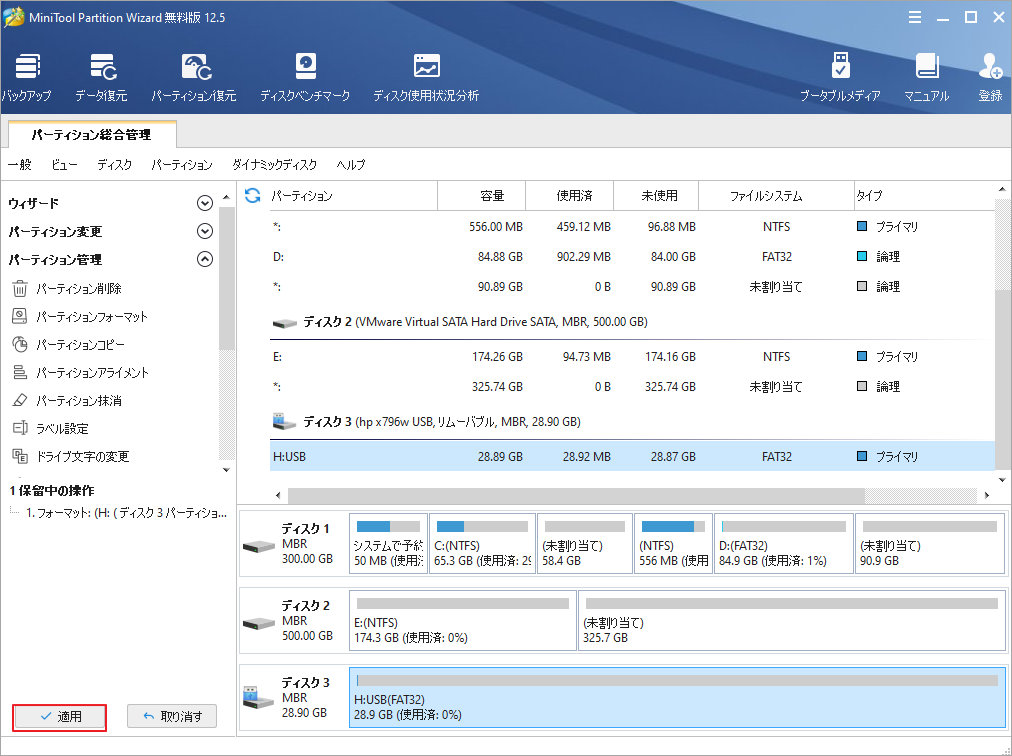Expand the パーティション変更 section
1012x756 pixels.
pyautogui.click(x=205, y=230)
